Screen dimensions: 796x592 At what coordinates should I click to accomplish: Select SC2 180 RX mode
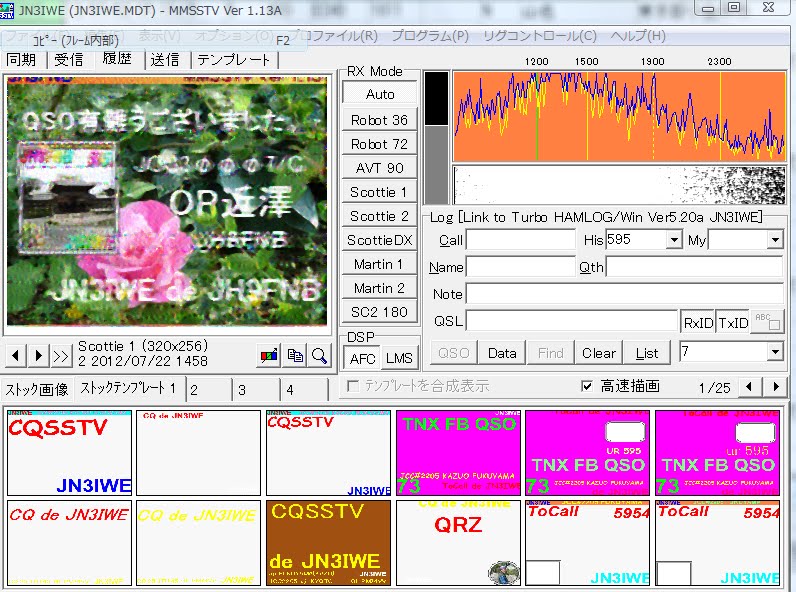380,312
